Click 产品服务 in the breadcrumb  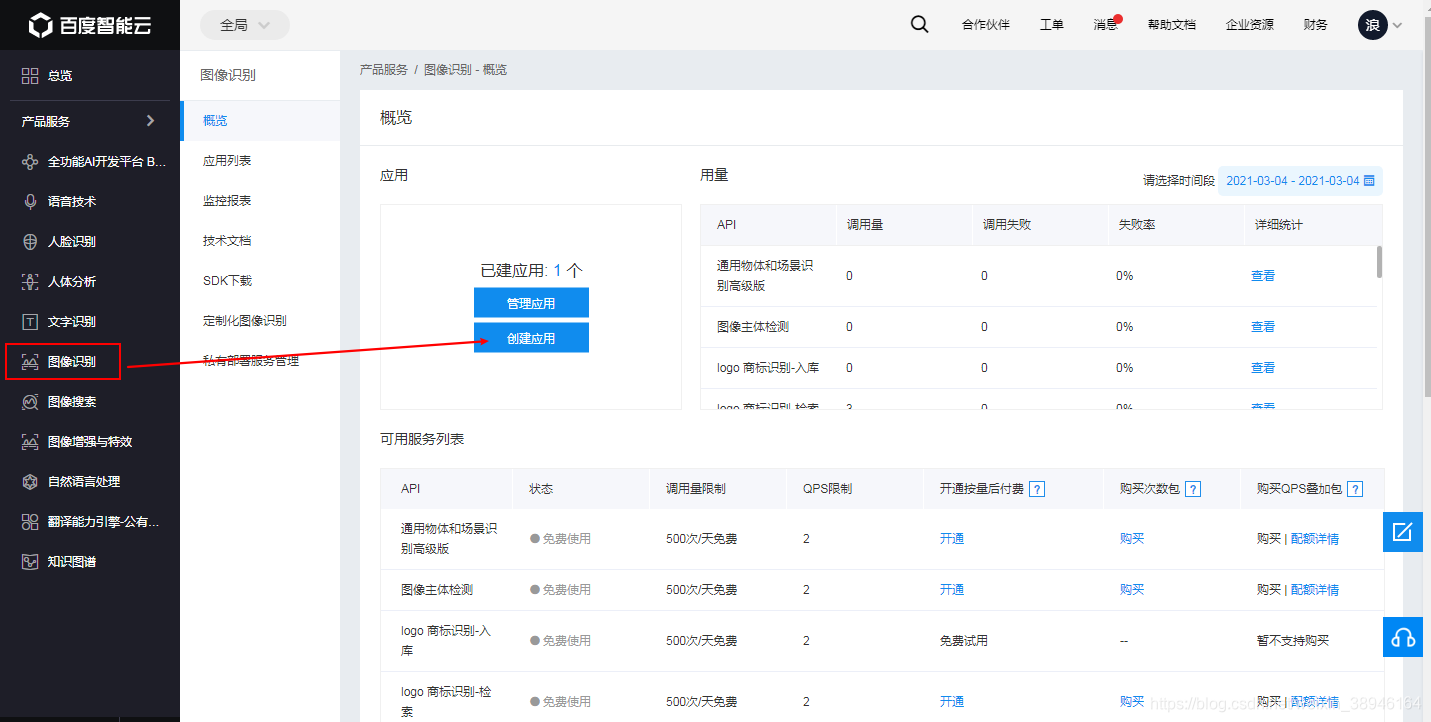(384, 70)
